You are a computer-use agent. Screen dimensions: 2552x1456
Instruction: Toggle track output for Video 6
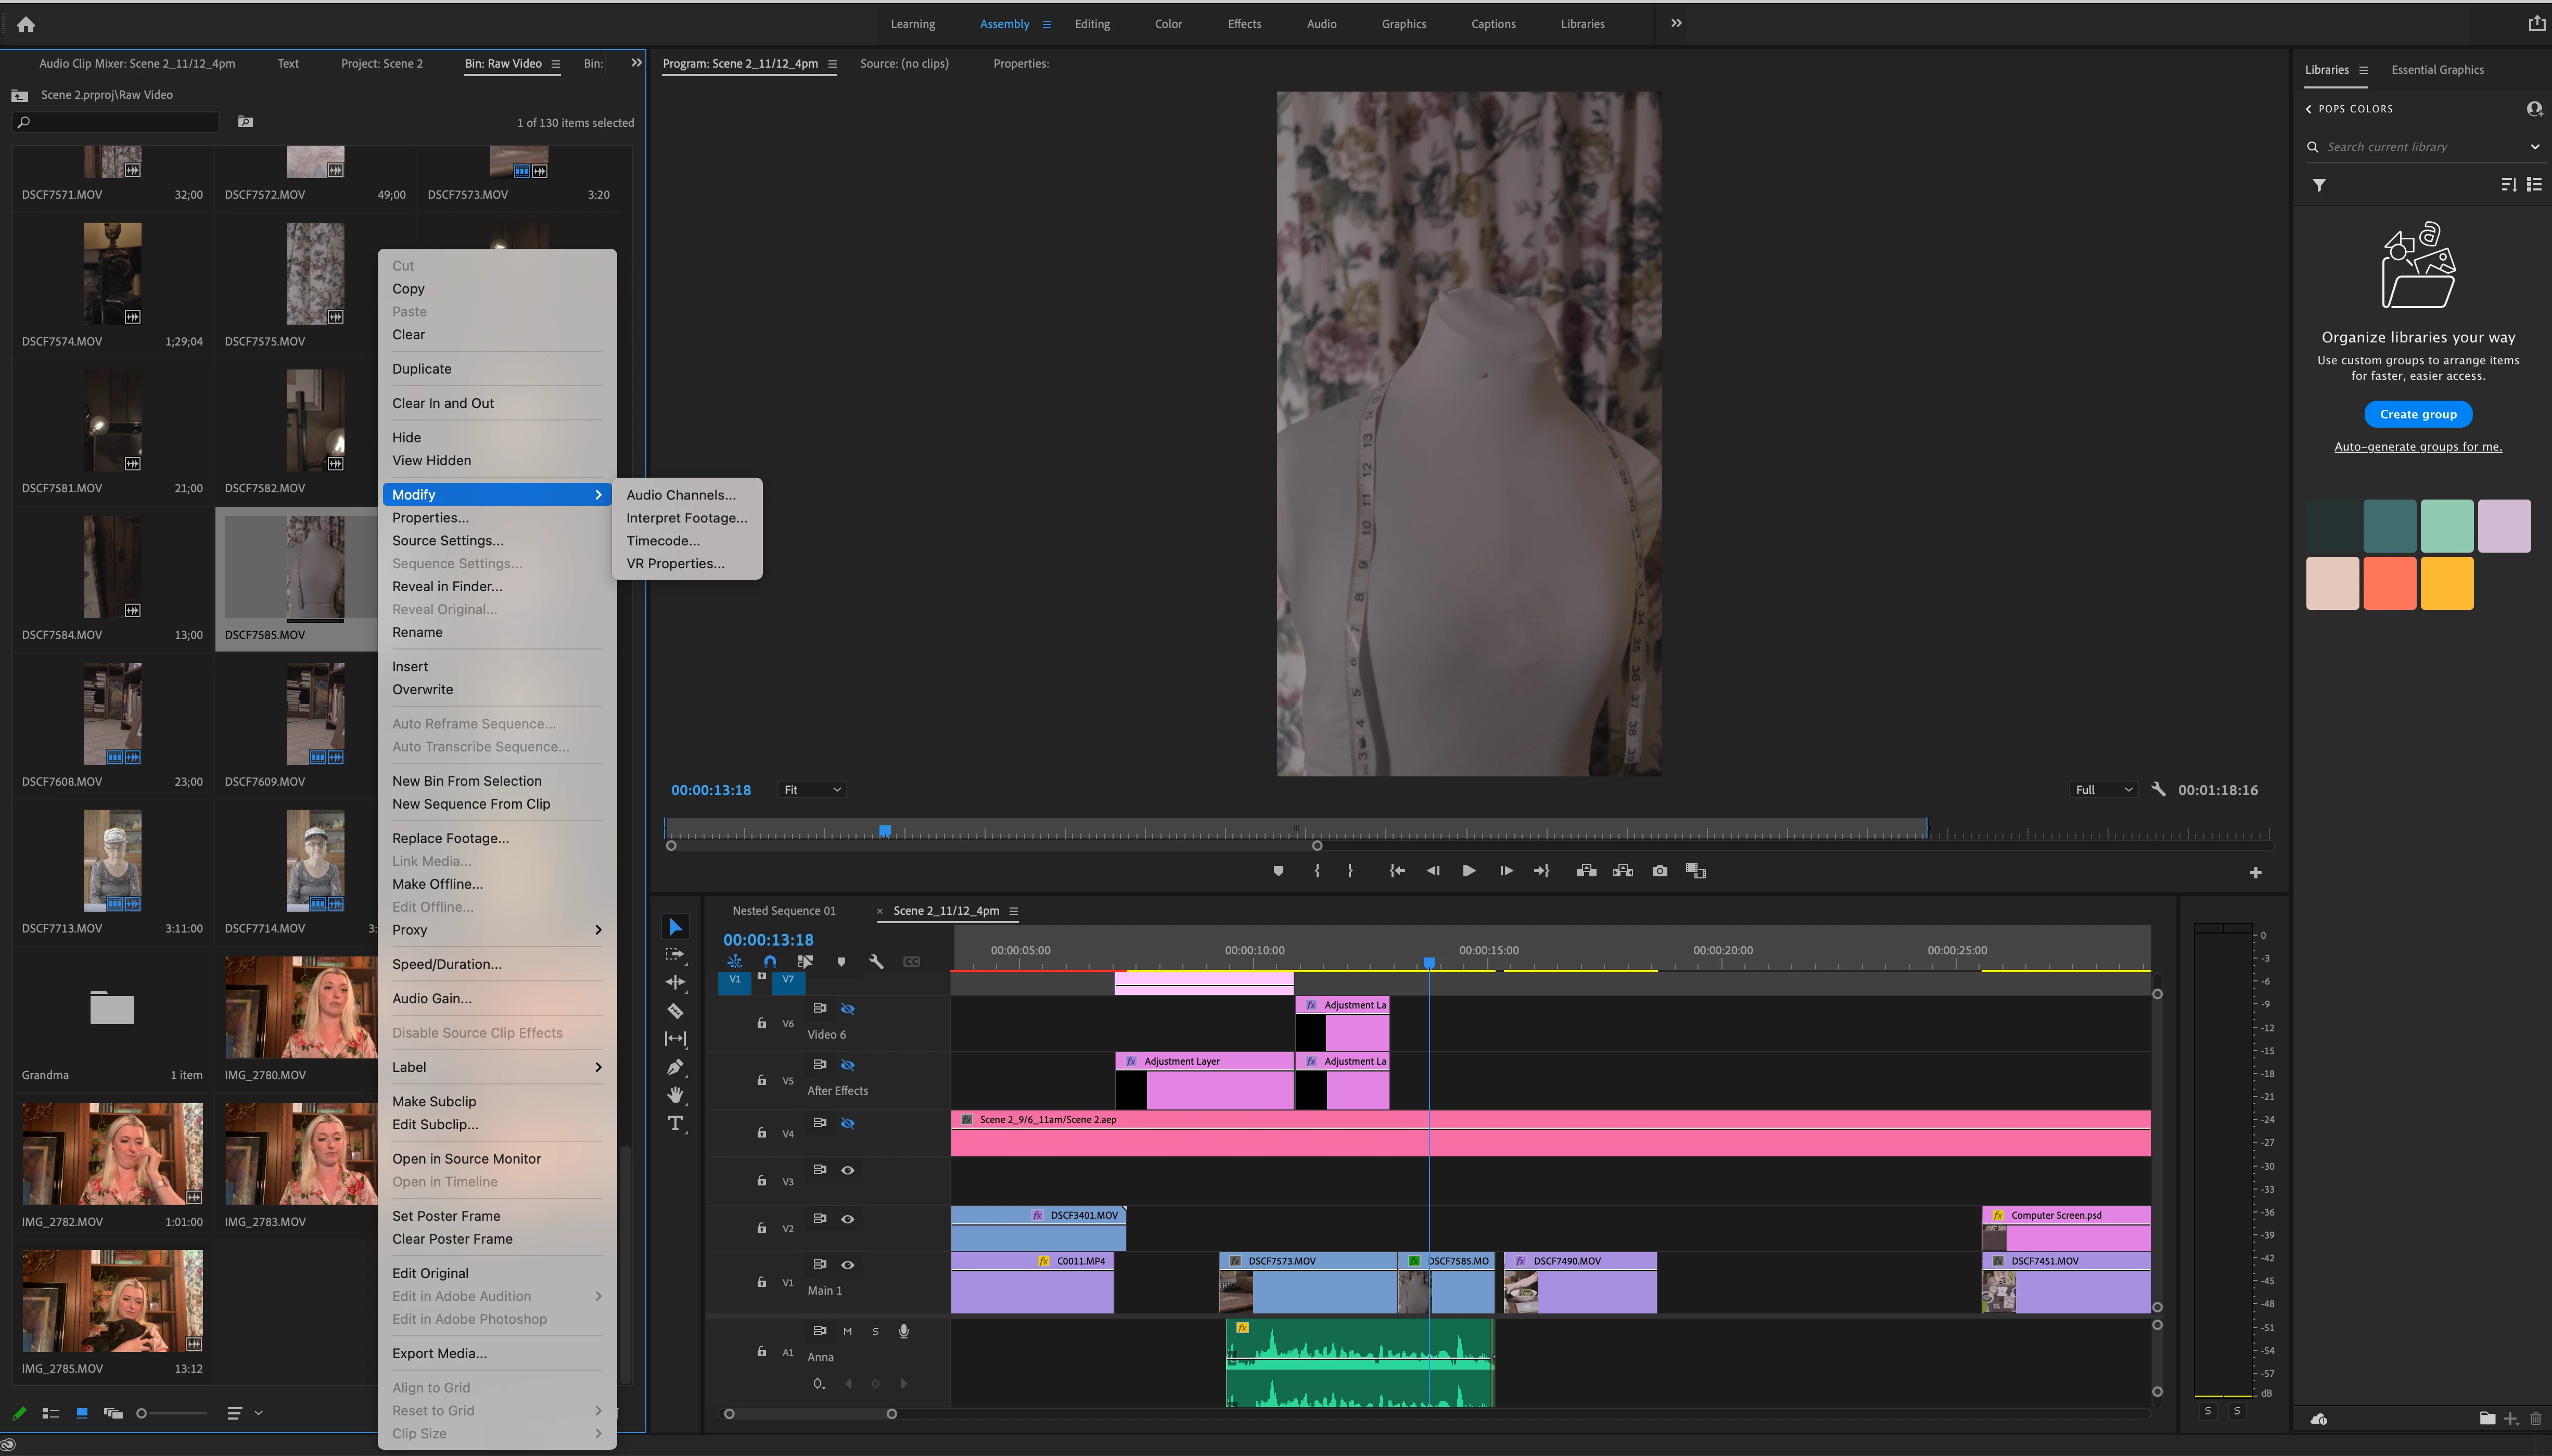coord(847,1009)
